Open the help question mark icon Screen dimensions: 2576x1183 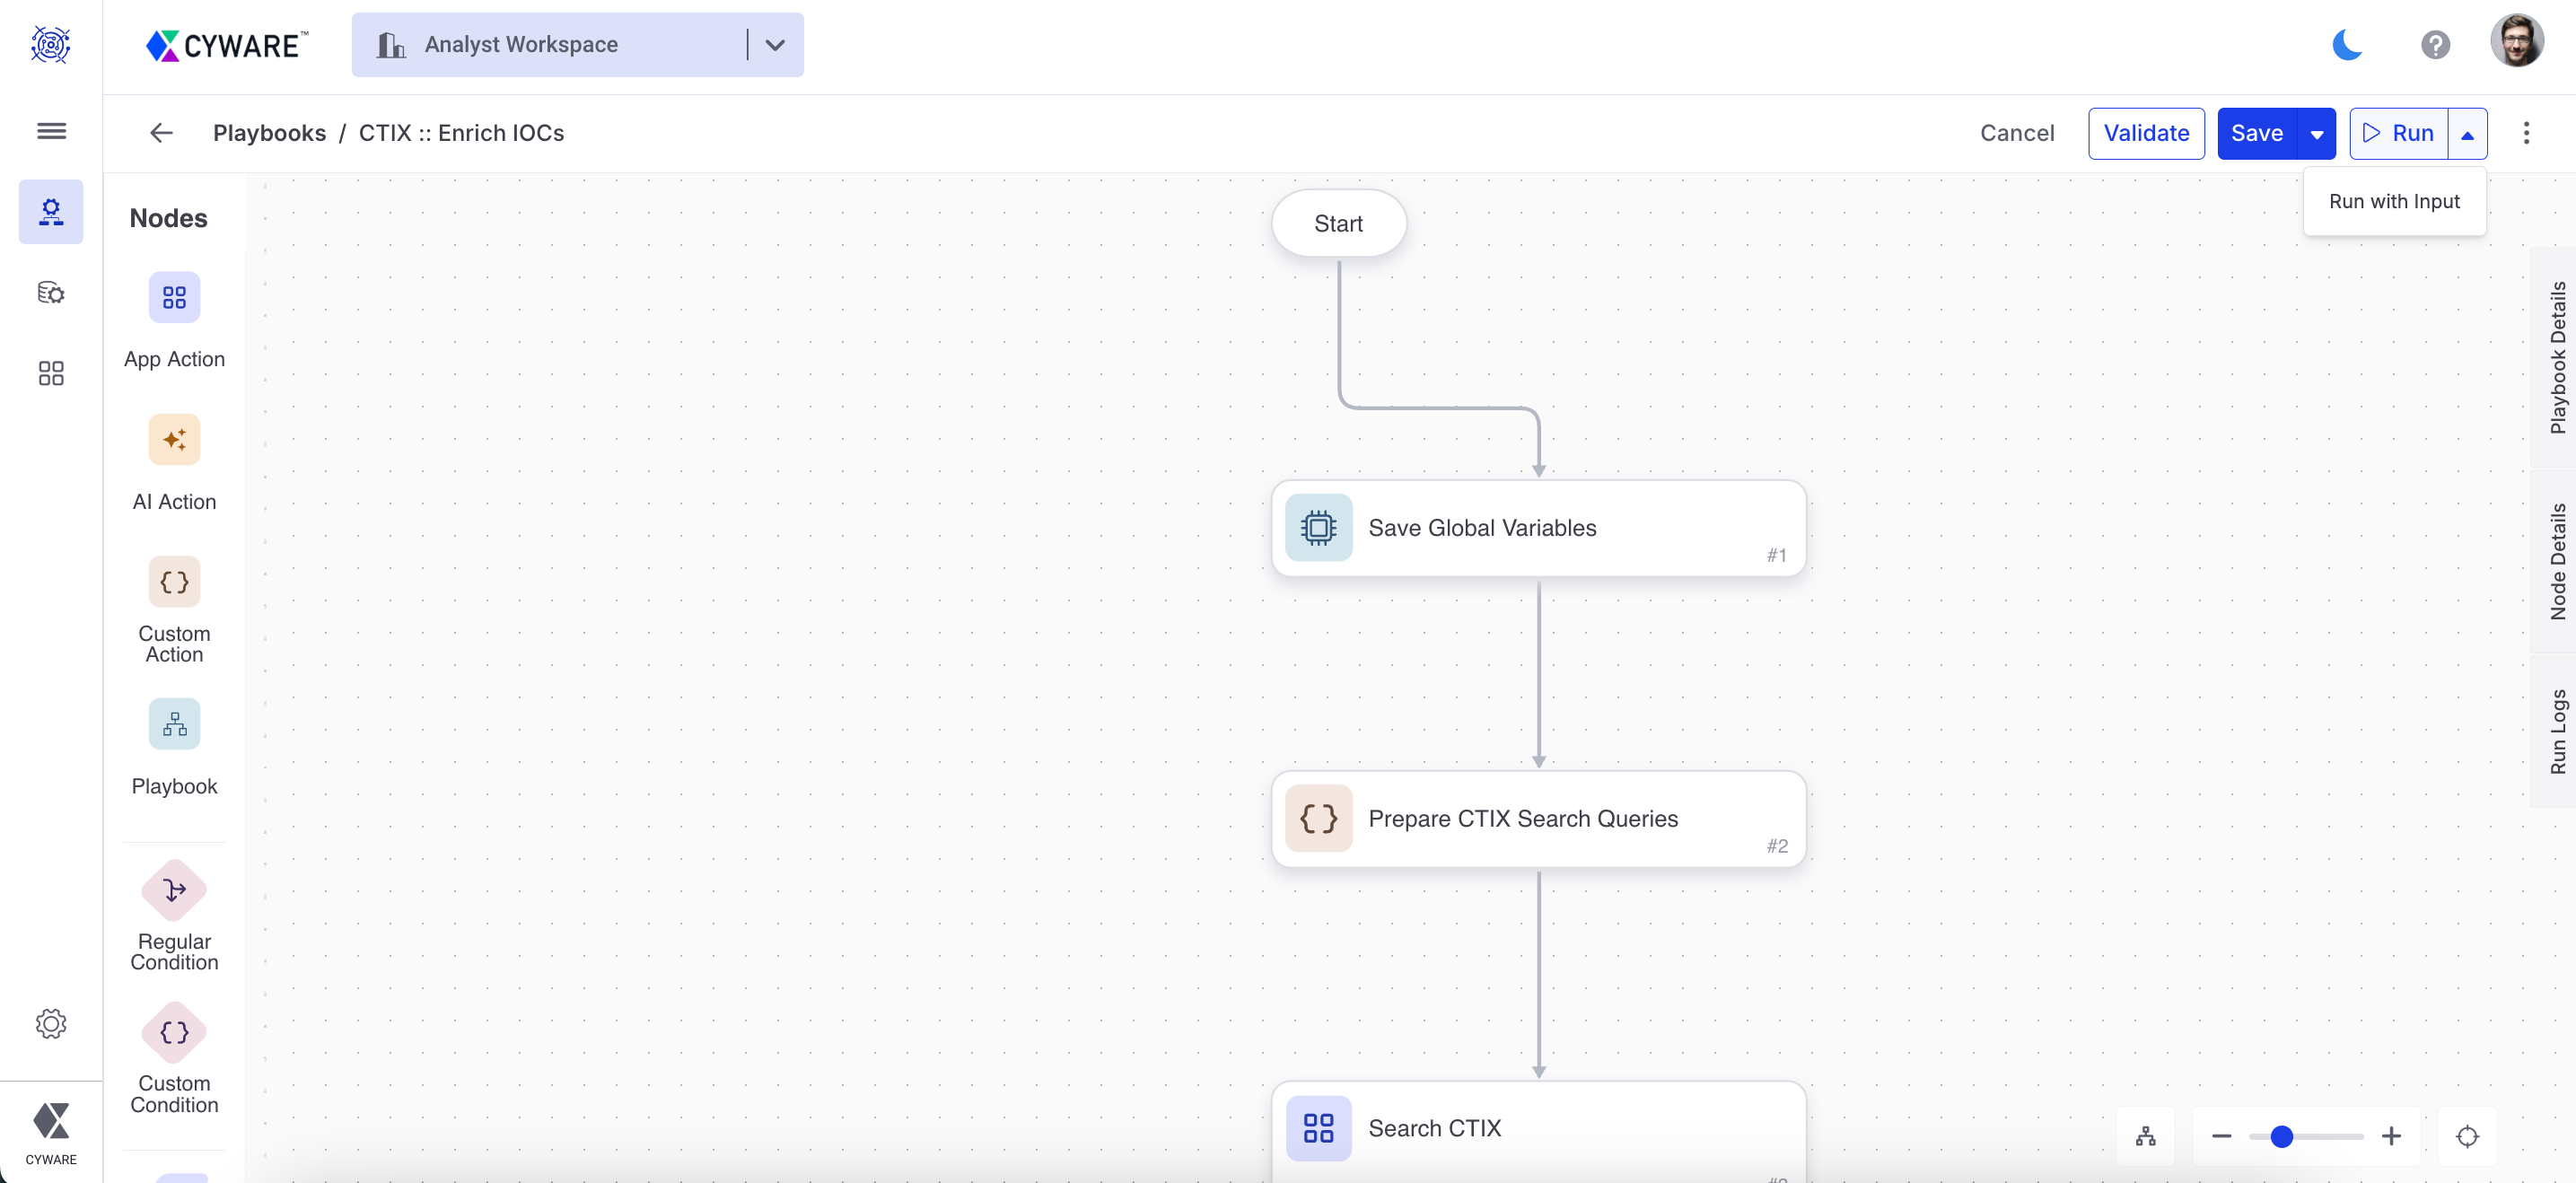(2435, 45)
